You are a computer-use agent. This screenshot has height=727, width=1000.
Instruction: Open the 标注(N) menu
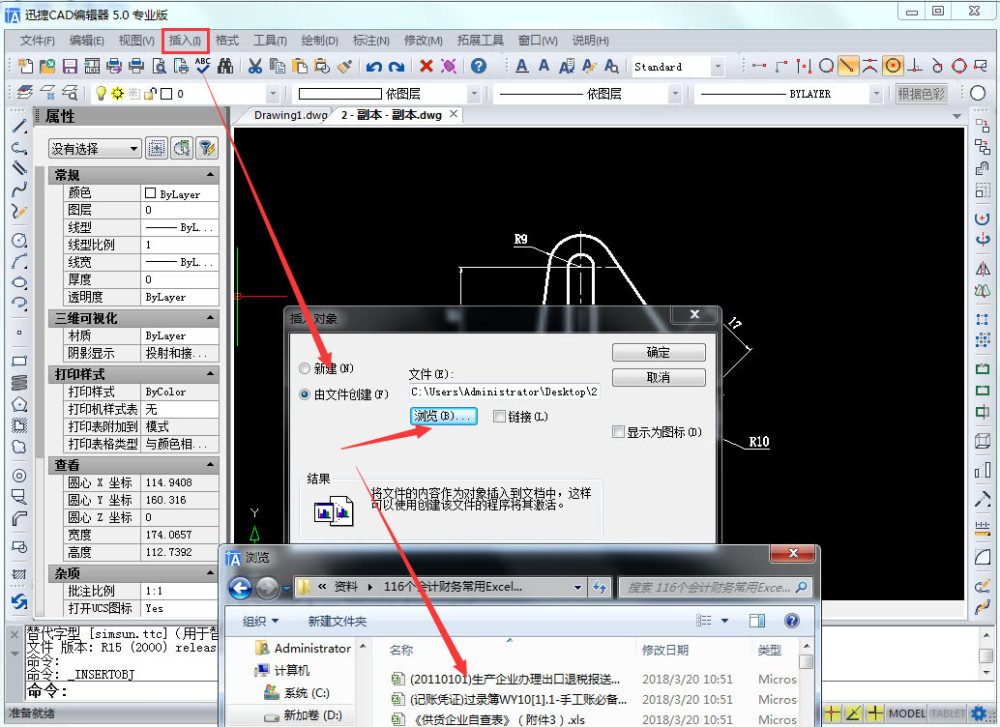click(371, 40)
